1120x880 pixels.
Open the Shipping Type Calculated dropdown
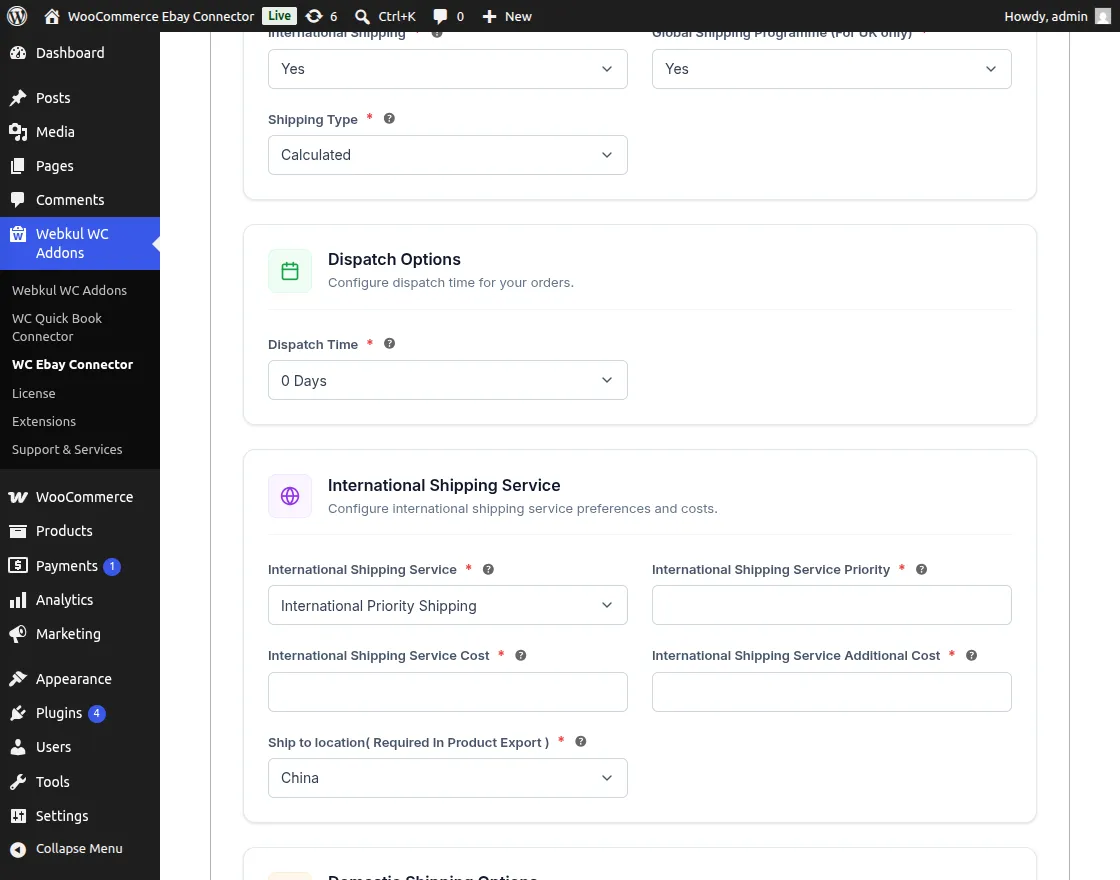[448, 155]
